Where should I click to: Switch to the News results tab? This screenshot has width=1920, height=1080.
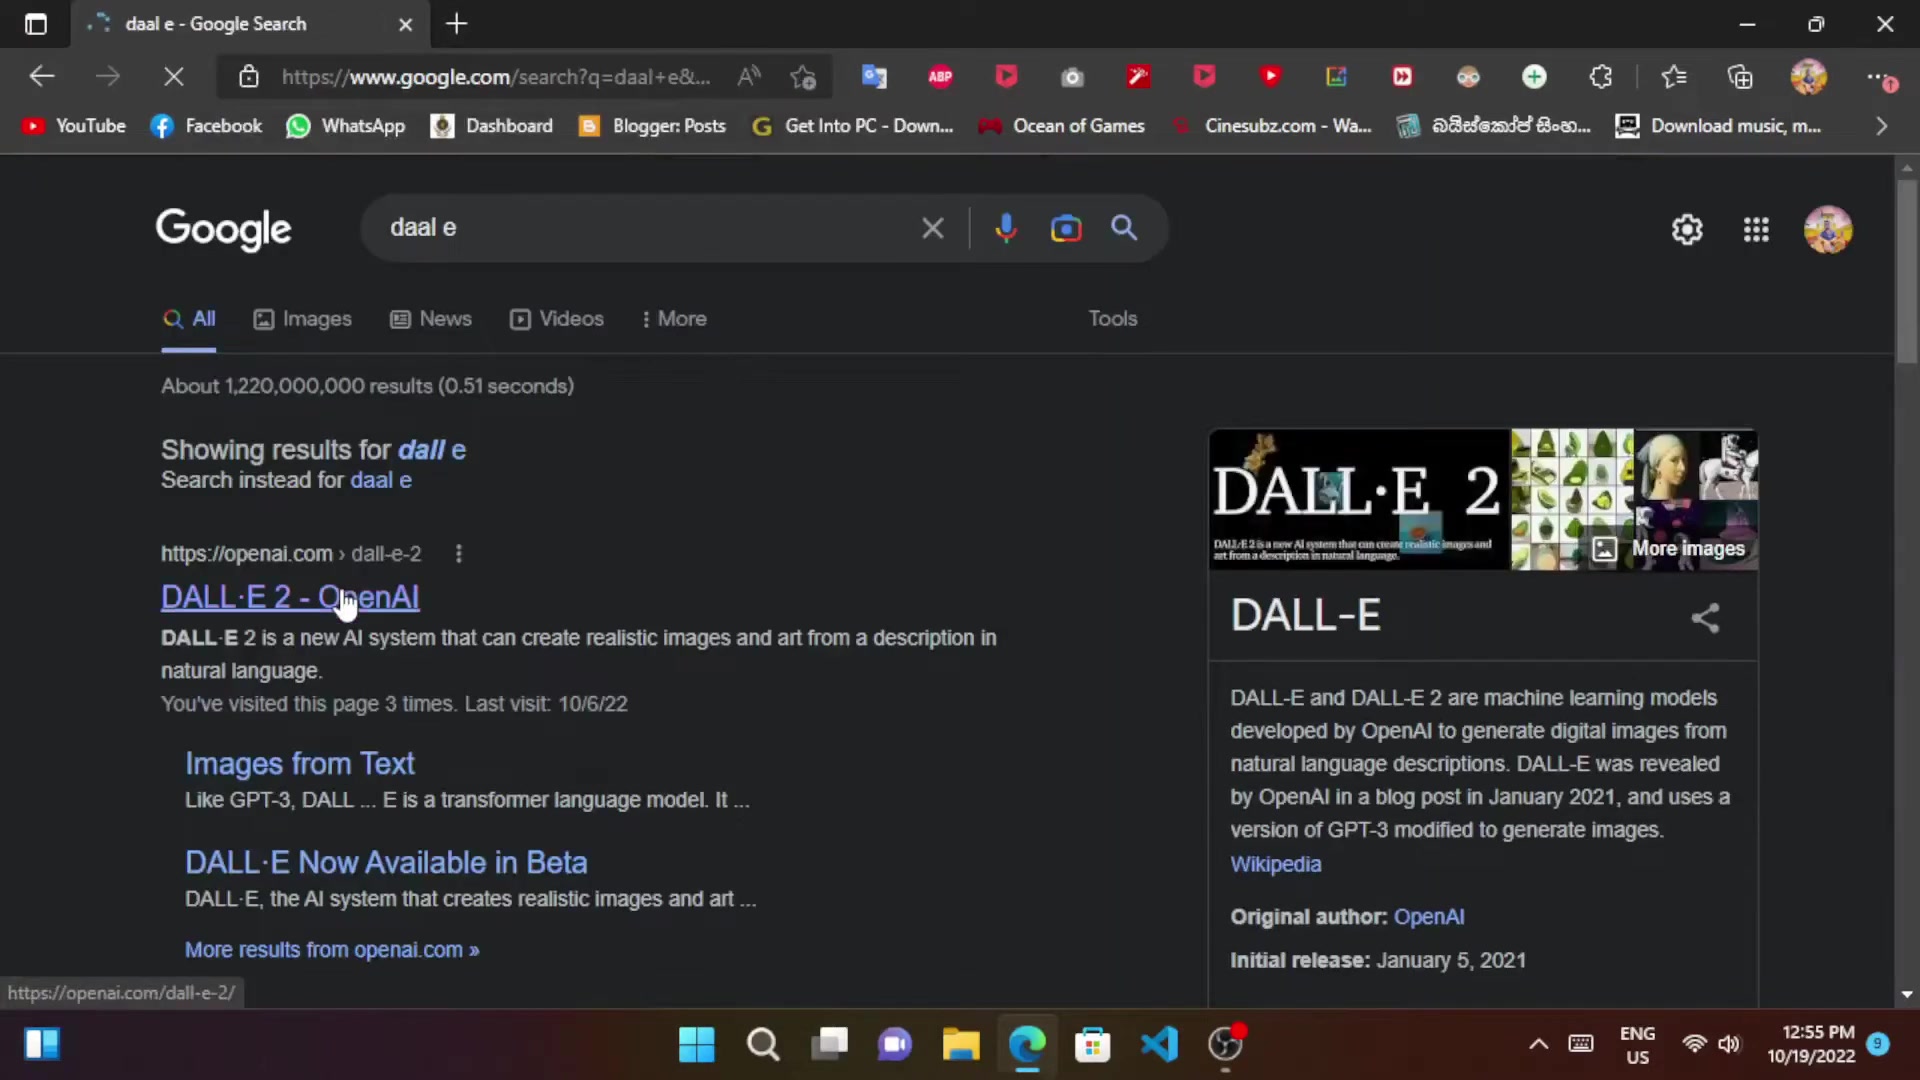[x=431, y=319]
